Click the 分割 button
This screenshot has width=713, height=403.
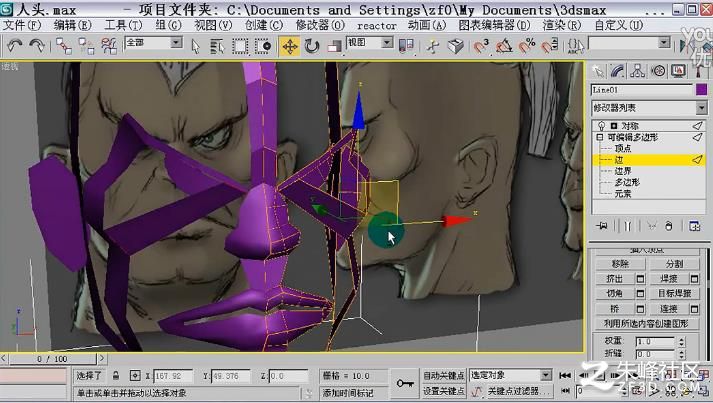(x=674, y=264)
